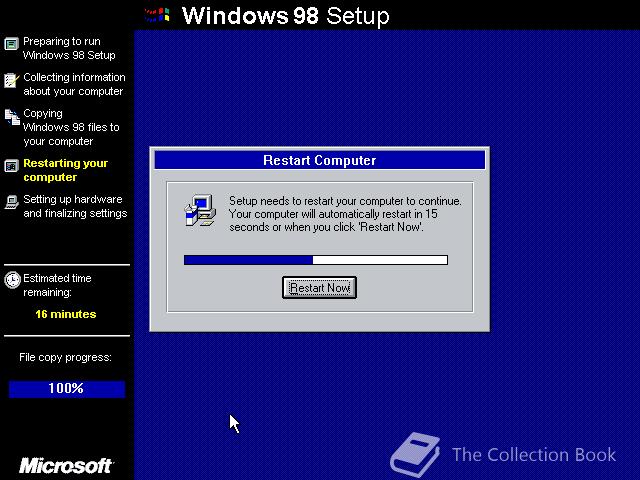Viewport: 640px width, 480px height.
Task: Click the Setting up hardware icon
Action: pos(11,202)
